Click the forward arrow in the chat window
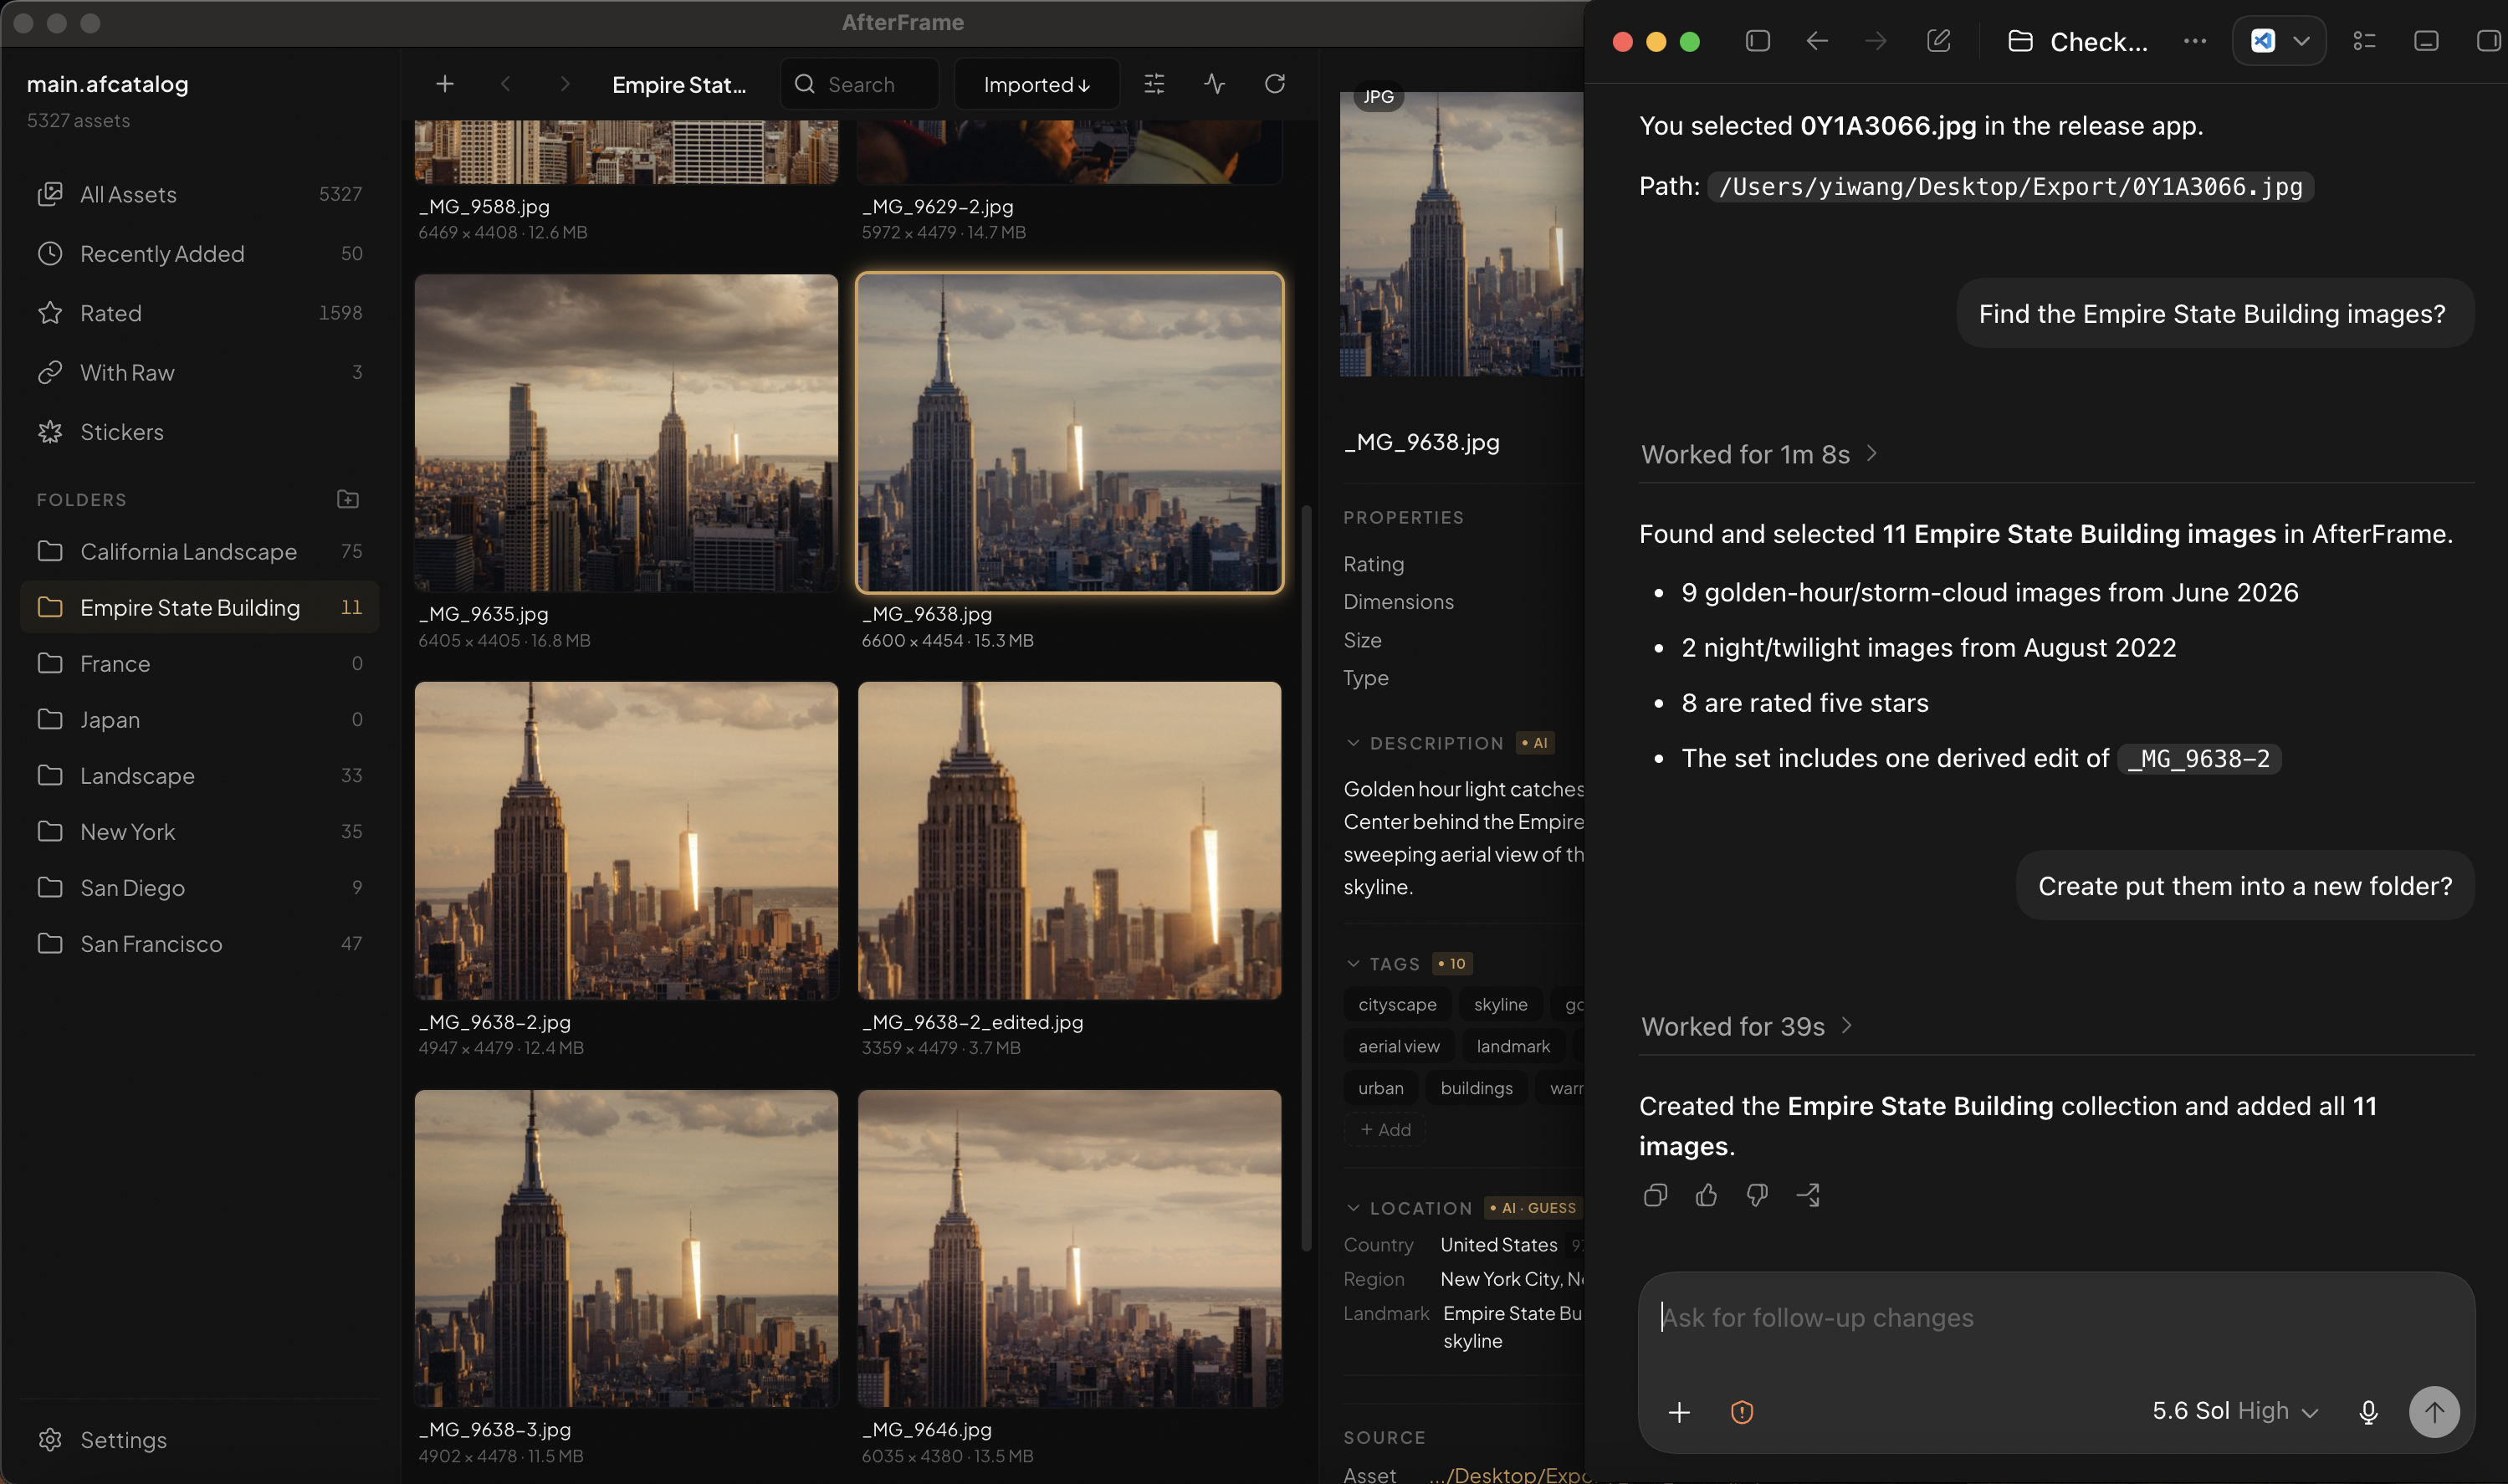The width and height of the screenshot is (2508, 1484). coord(1876,41)
